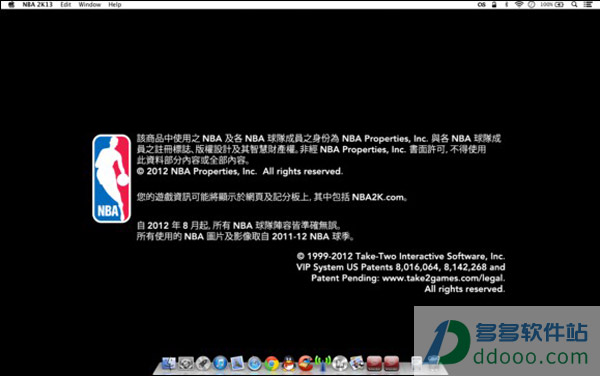Open the documents stack in Dock

point(417,363)
